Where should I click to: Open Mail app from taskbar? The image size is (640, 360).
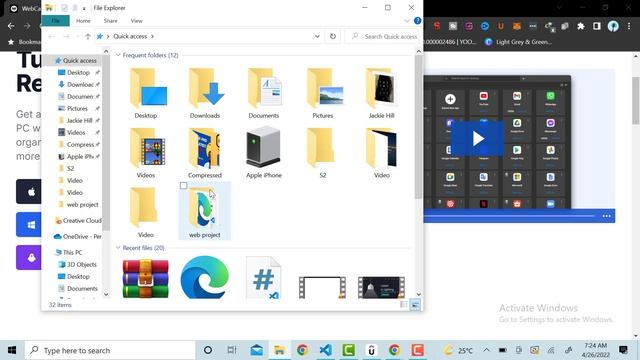(x=256, y=350)
